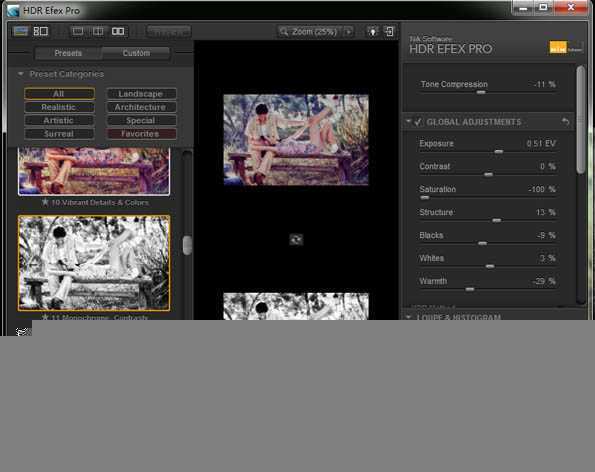595x472 pixels.
Task: Select the Favorites preset category
Action: click(141, 134)
